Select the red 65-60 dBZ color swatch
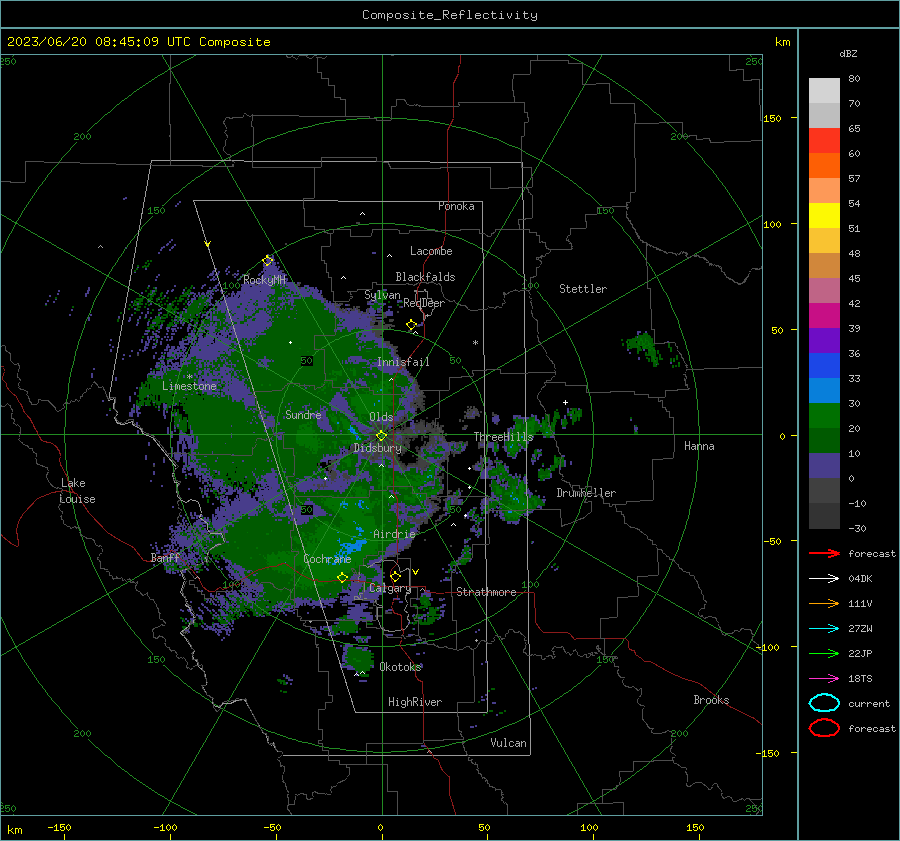The height and width of the screenshot is (841, 900). click(x=824, y=141)
